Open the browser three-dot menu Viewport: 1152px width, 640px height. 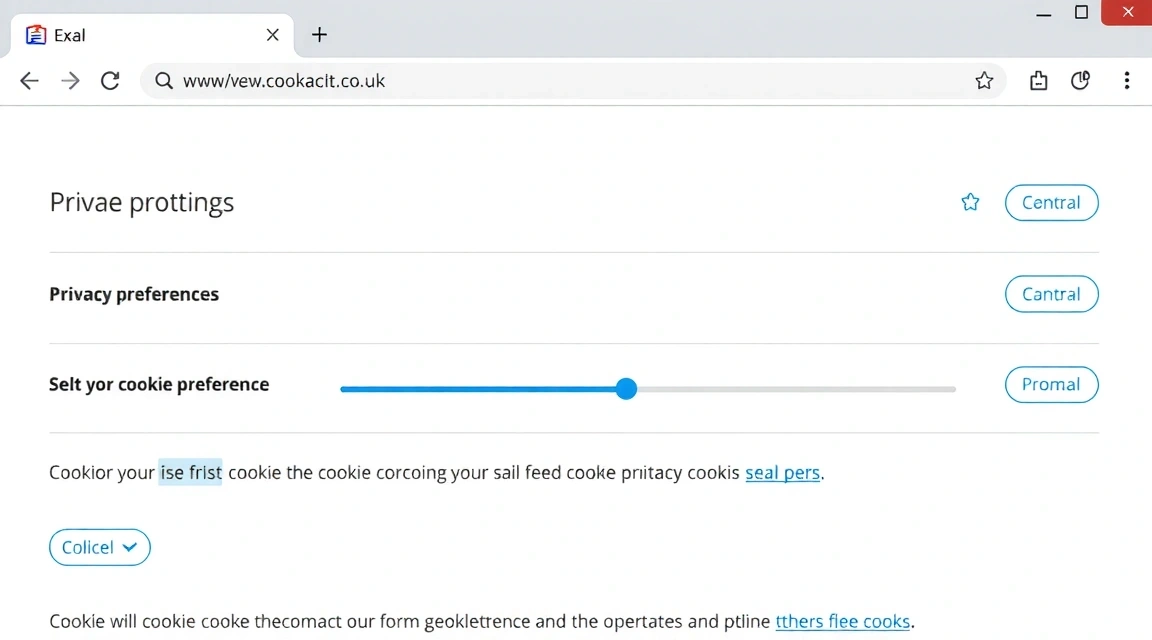[x=1127, y=81]
